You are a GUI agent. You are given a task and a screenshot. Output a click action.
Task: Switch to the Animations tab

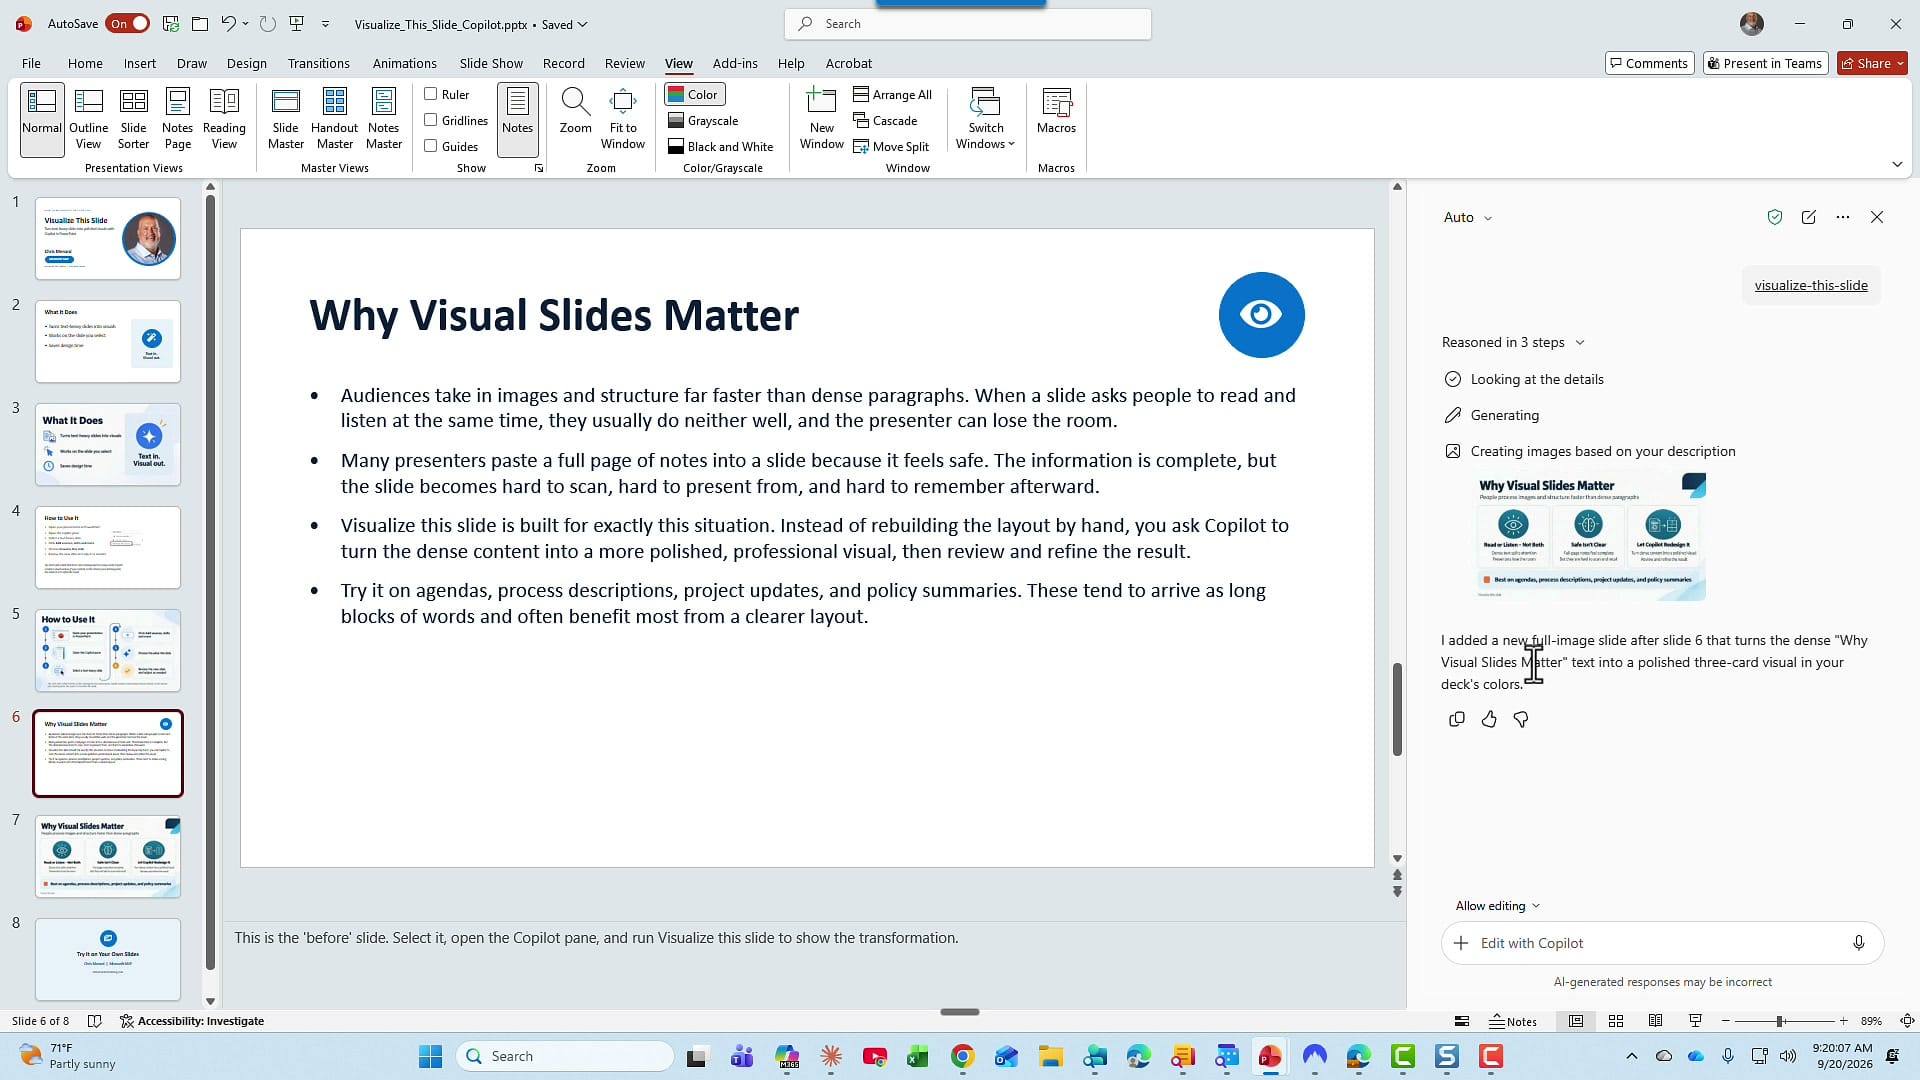pos(404,63)
